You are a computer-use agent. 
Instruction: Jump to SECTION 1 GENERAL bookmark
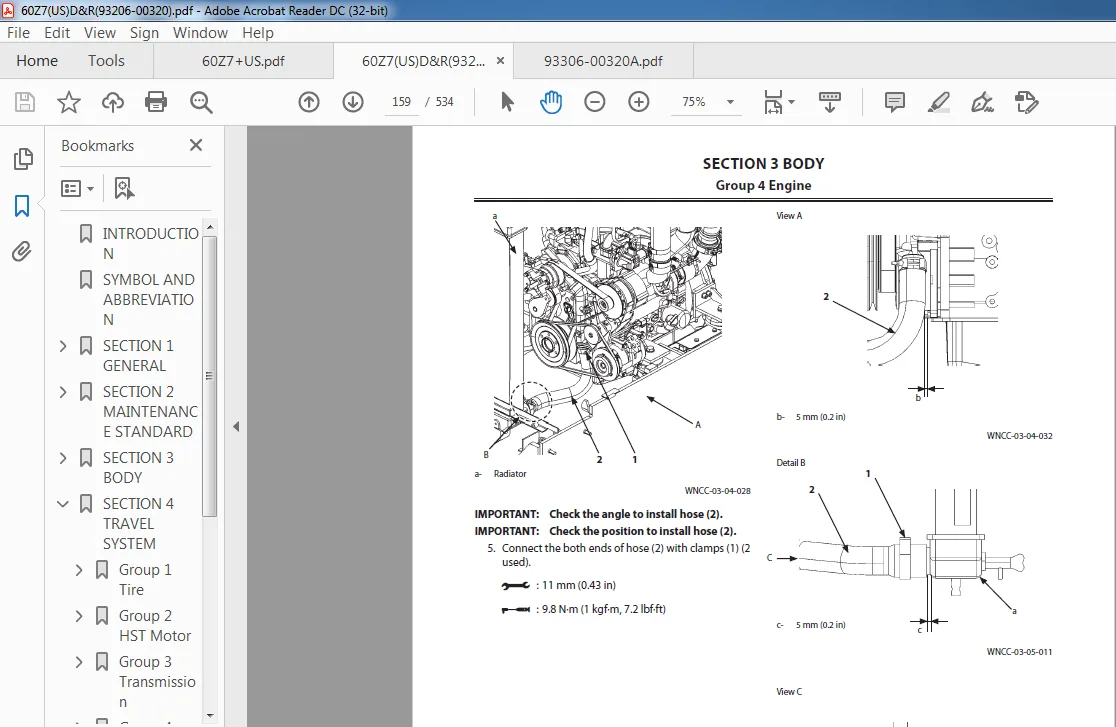coord(138,355)
